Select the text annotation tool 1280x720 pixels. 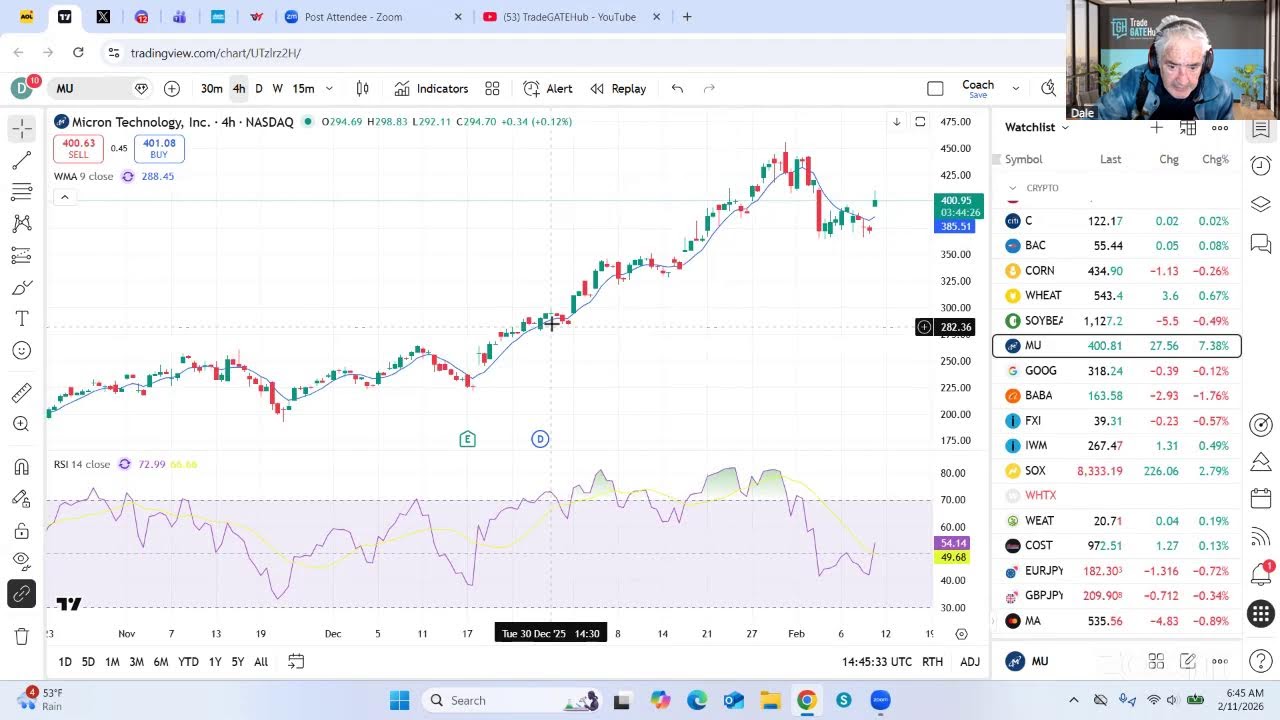tap(22, 319)
